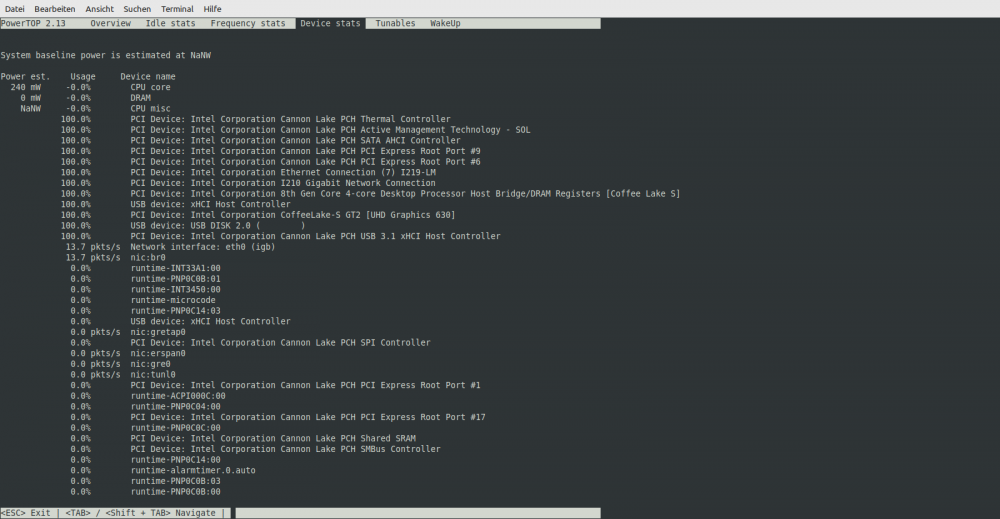Screen dimensions: 1000x519
Task: Select the nic:gre0 row
Action: click(121, 364)
